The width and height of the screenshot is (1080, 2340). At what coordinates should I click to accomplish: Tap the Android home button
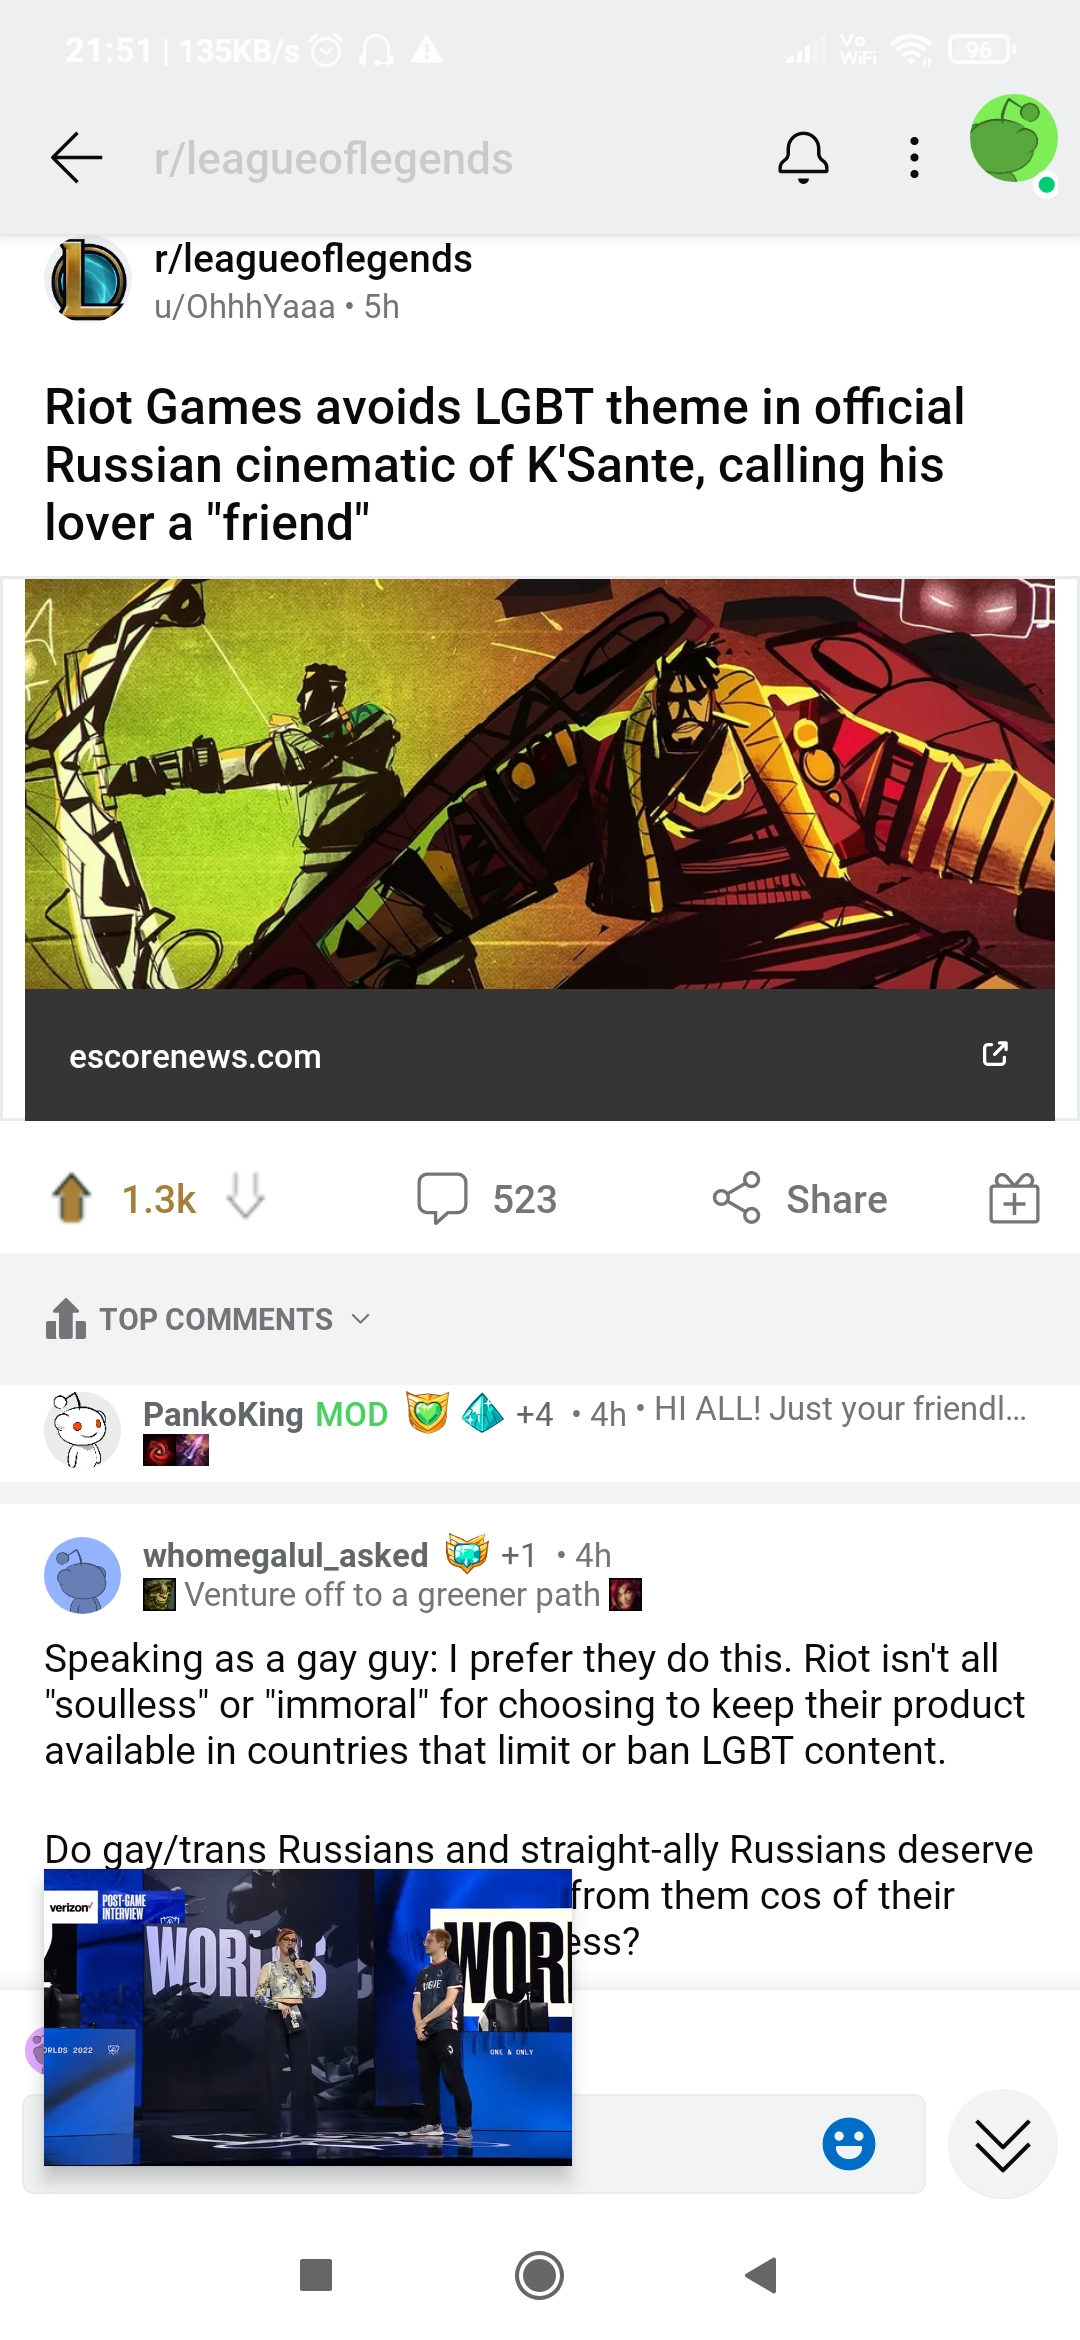point(539,2275)
